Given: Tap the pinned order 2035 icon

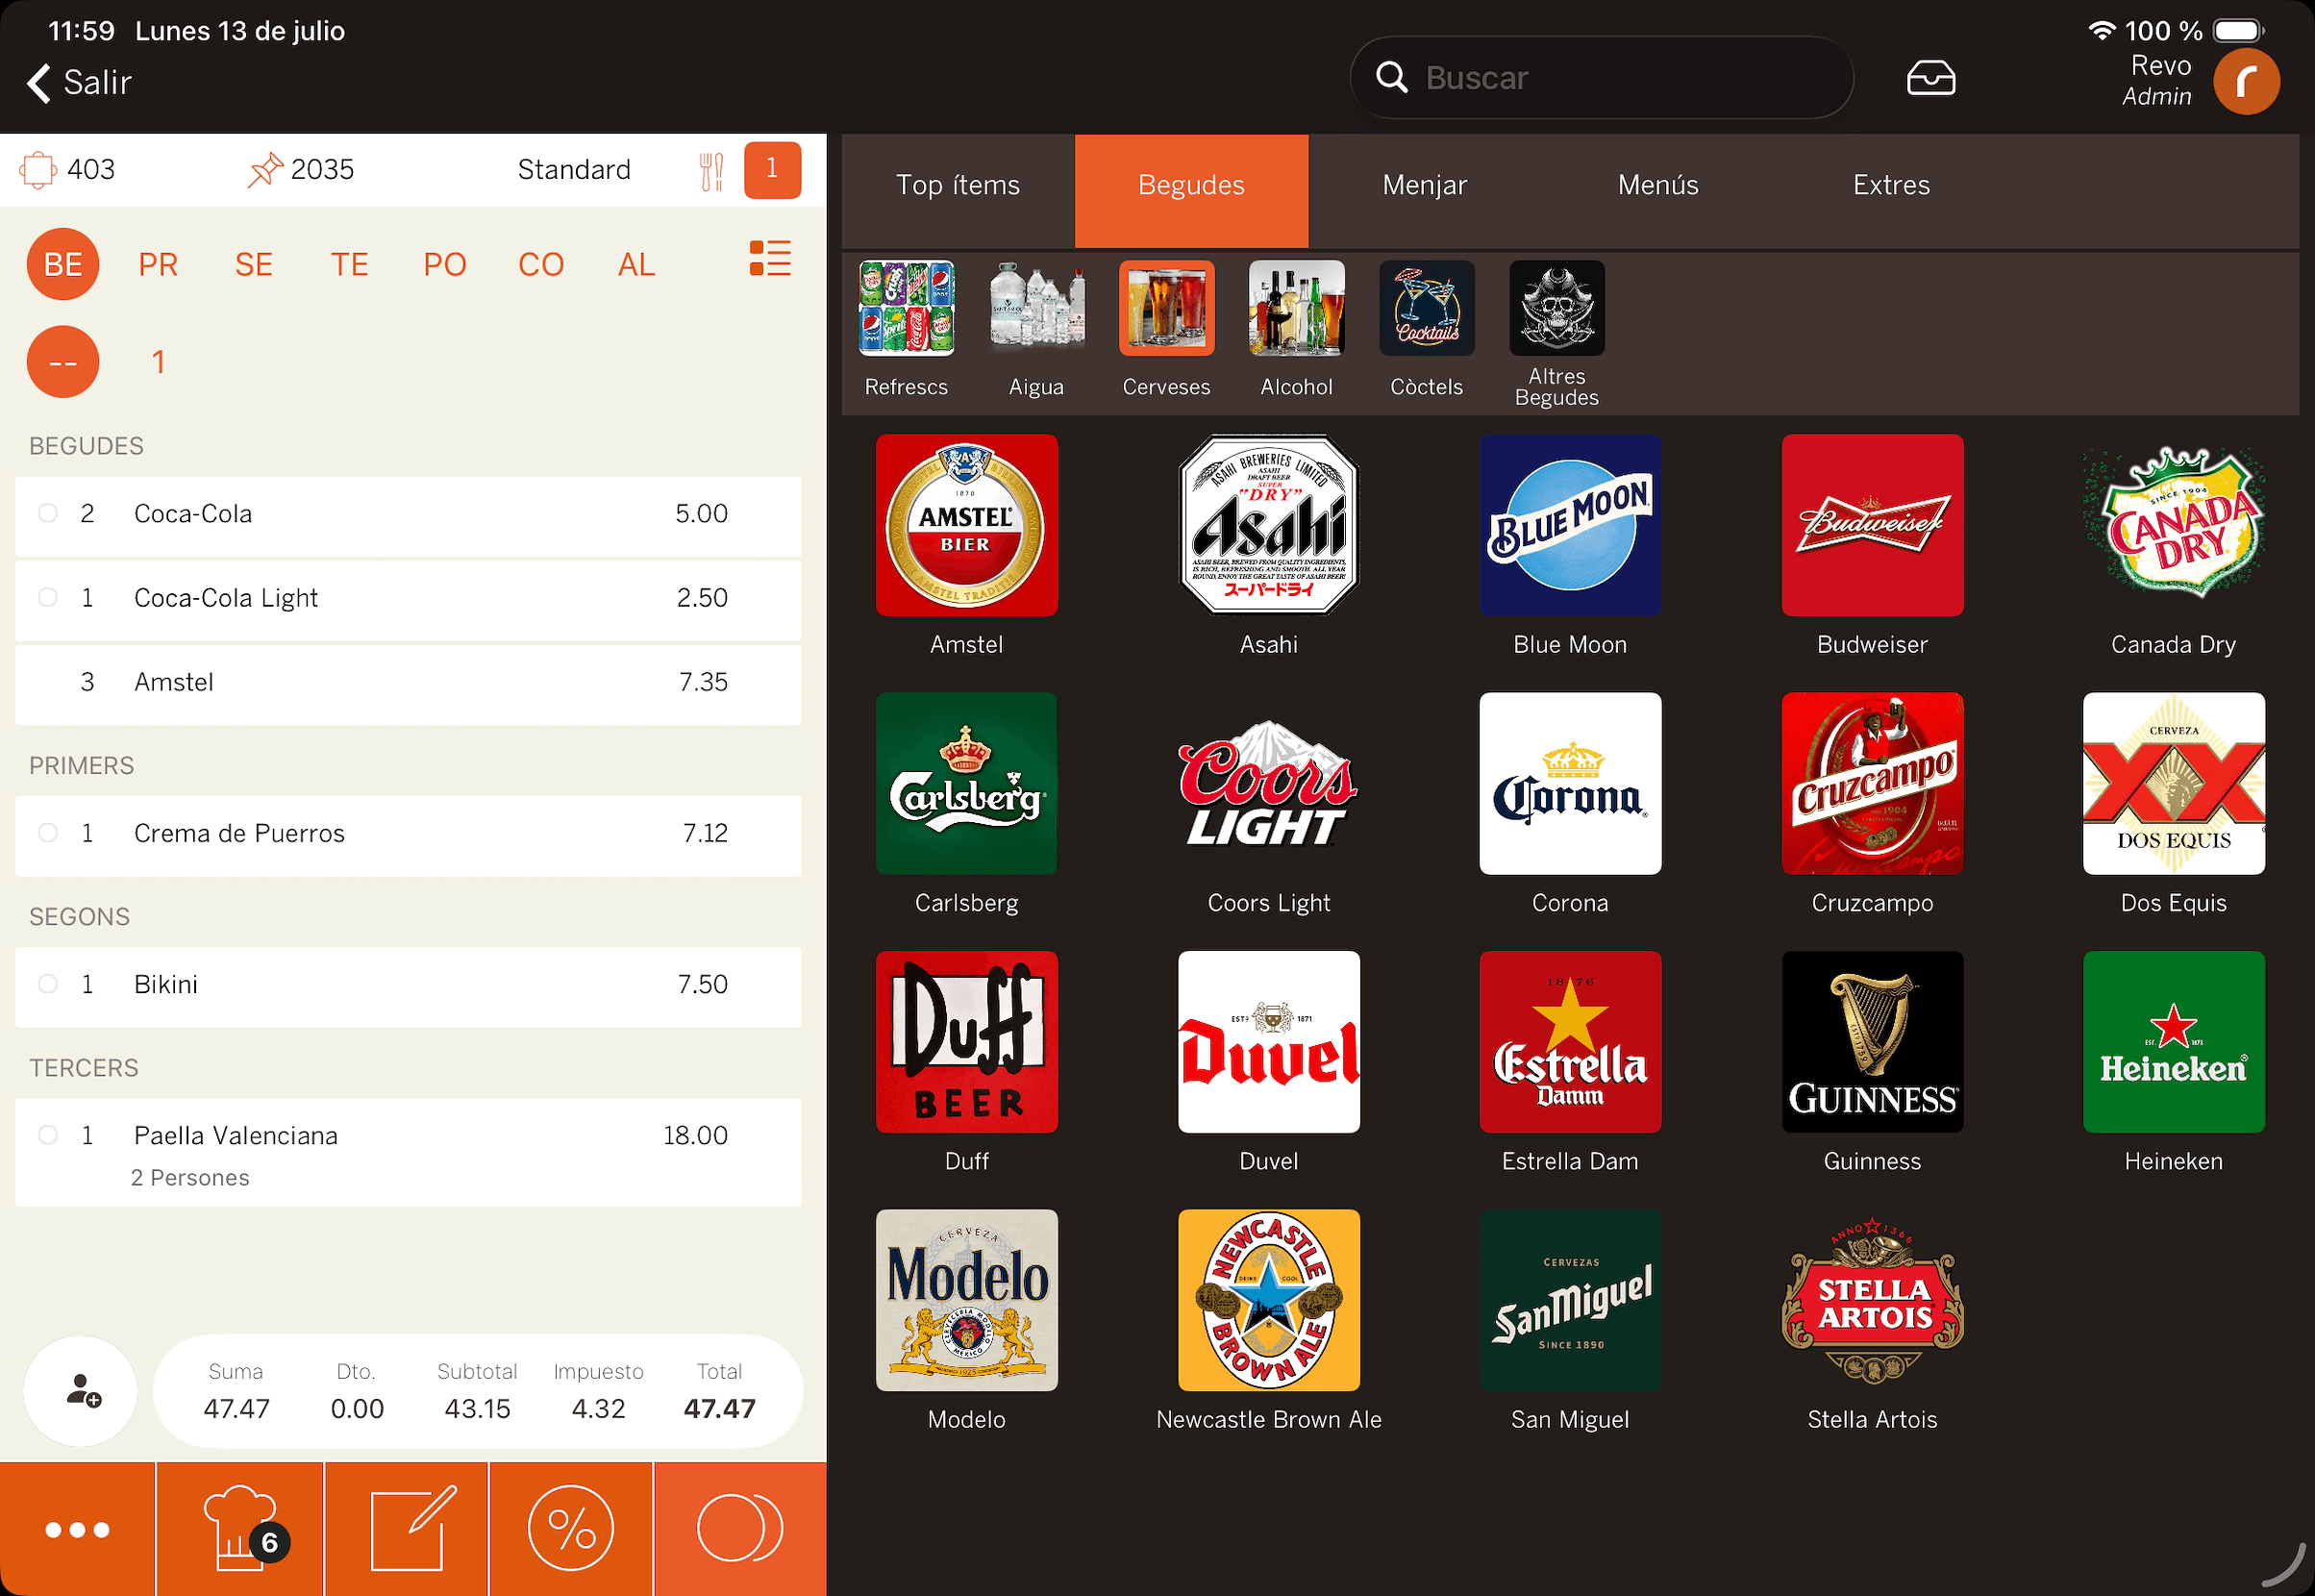Looking at the screenshot, I should point(265,169).
